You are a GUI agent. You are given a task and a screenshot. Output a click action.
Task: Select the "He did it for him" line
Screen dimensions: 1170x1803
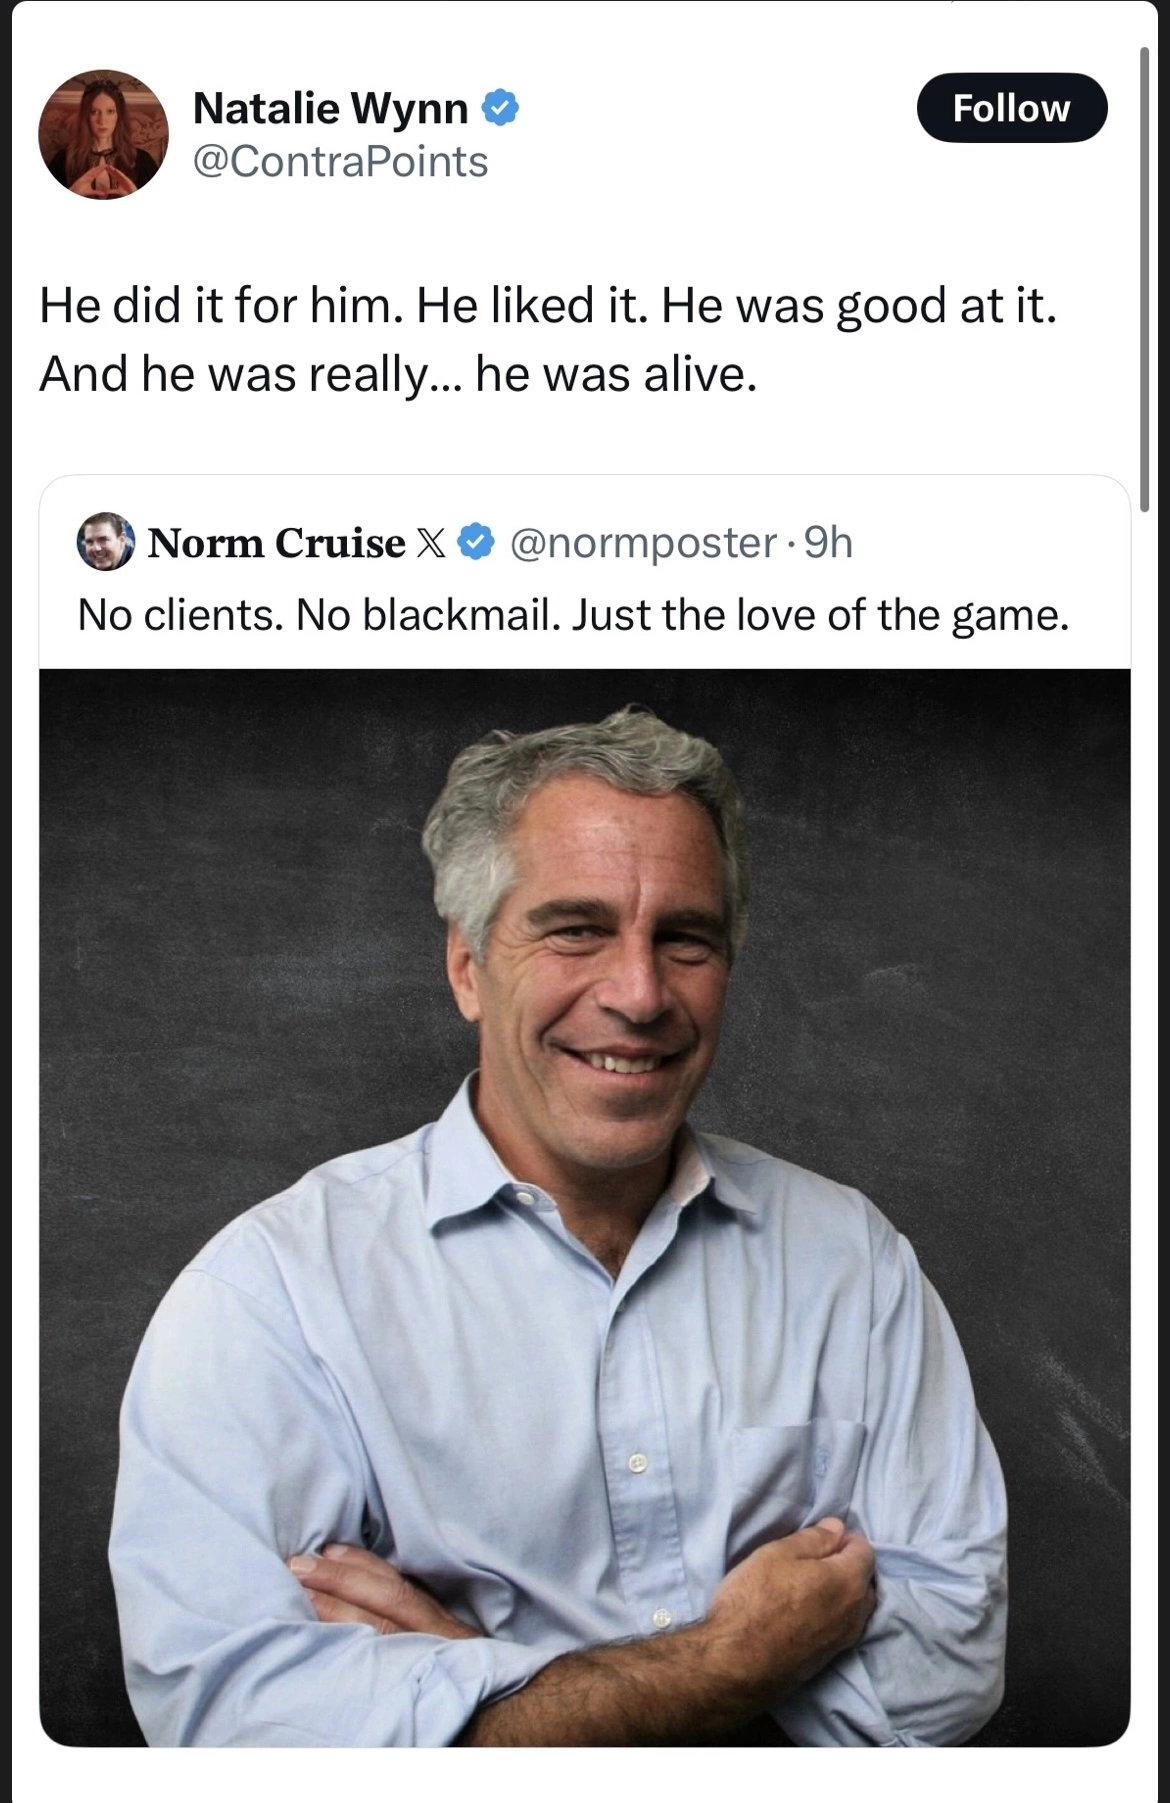point(548,305)
